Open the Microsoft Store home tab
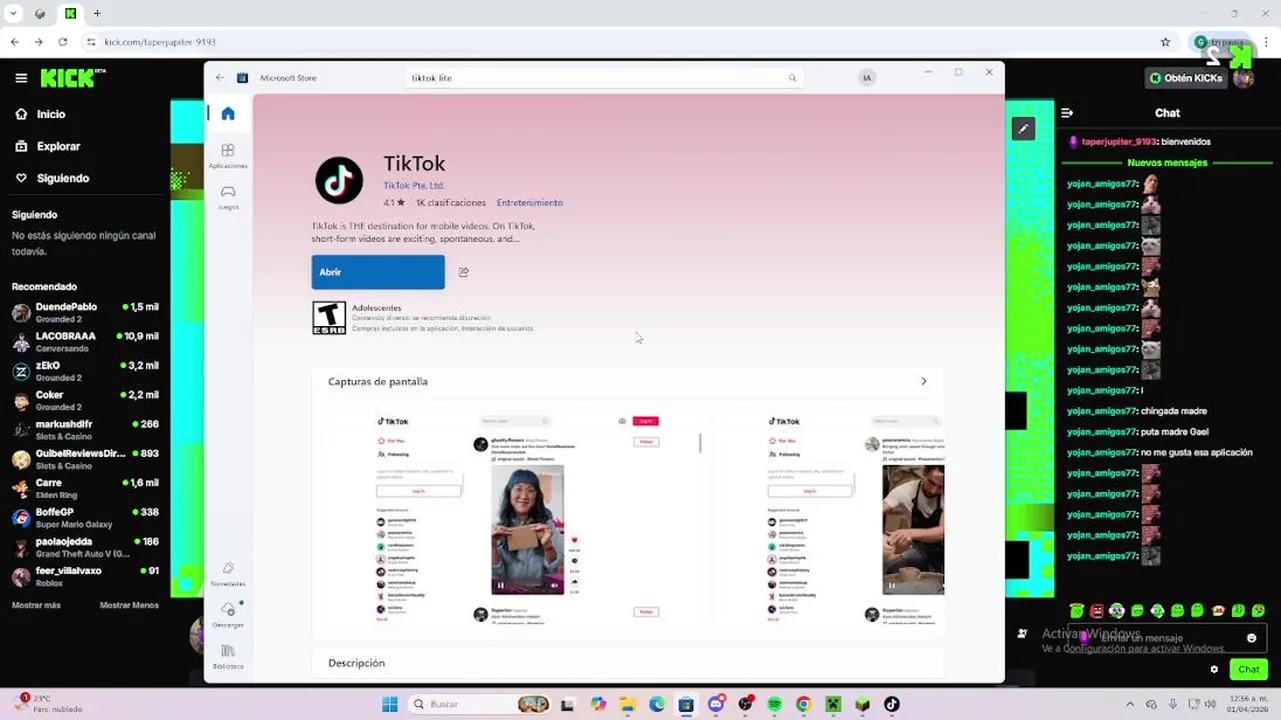This screenshot has height=720, width=1281. pyautogui.click(x=228, y=113)
